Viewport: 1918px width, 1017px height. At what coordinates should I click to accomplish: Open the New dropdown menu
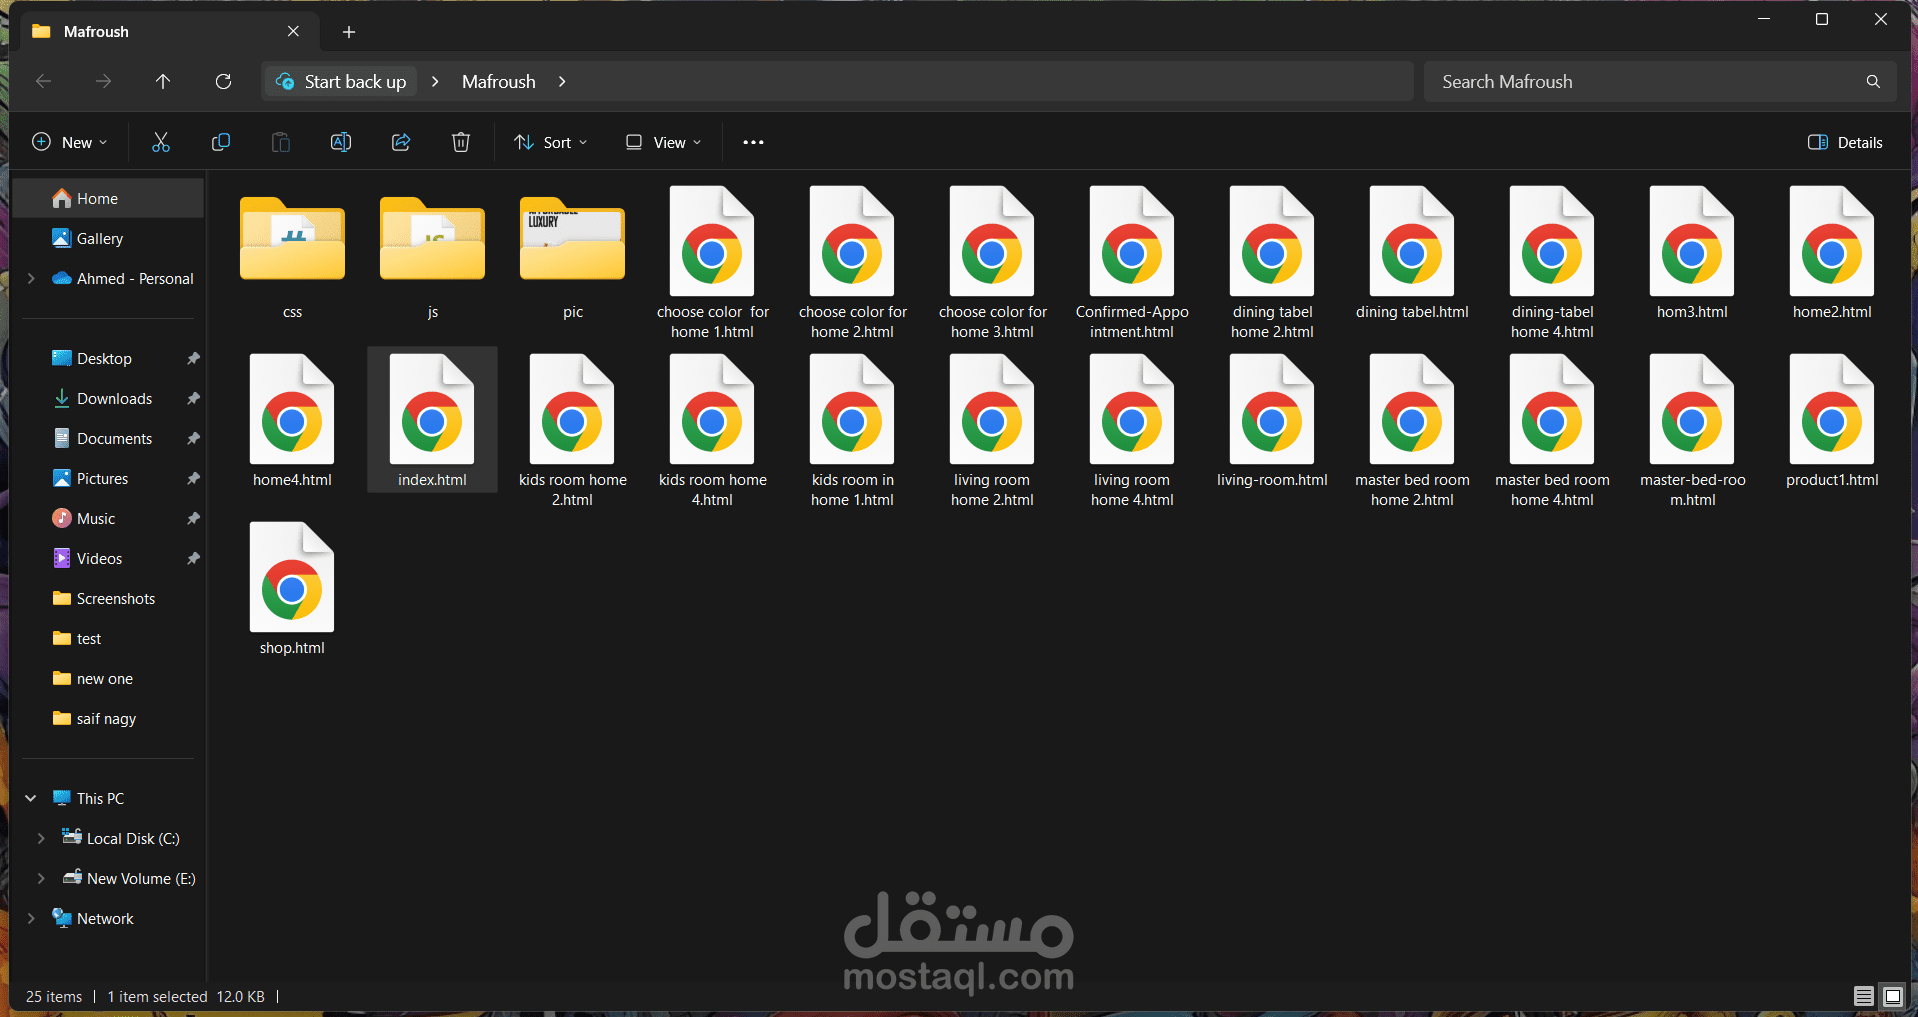coord(70,142)
